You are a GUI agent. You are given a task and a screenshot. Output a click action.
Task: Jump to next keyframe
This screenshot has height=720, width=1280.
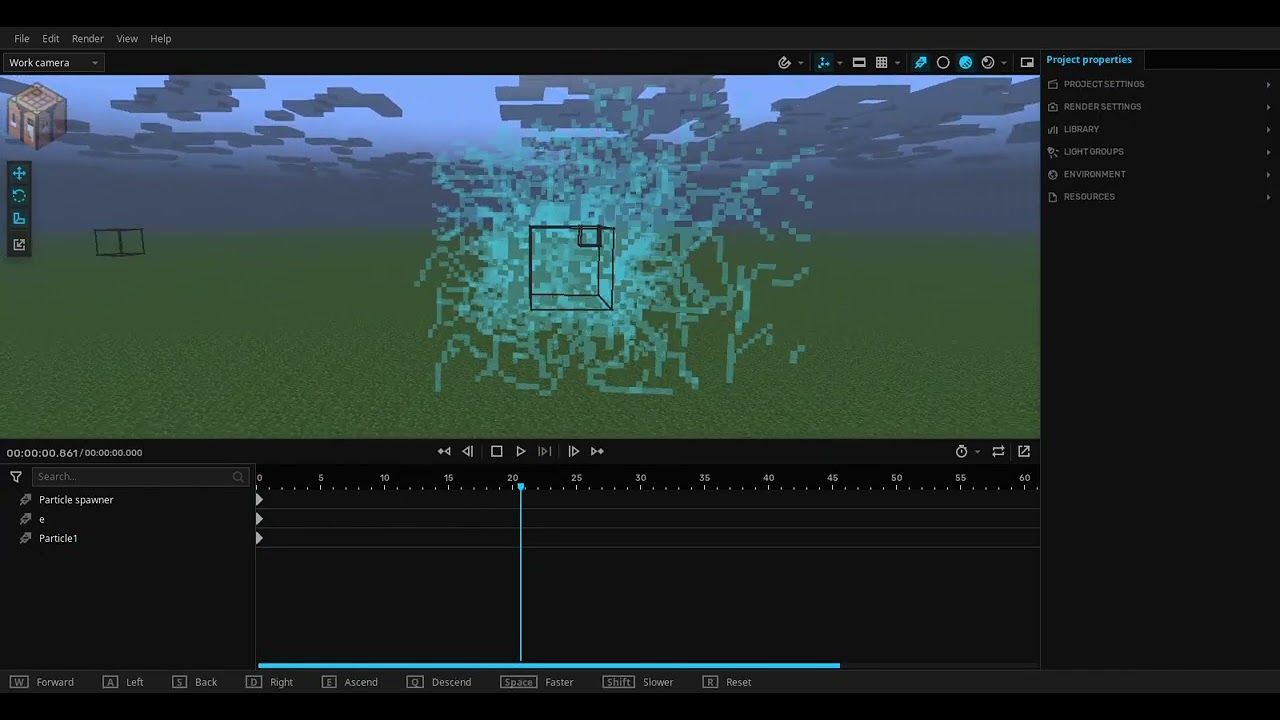pyautogui.click(x=597, y=451)
